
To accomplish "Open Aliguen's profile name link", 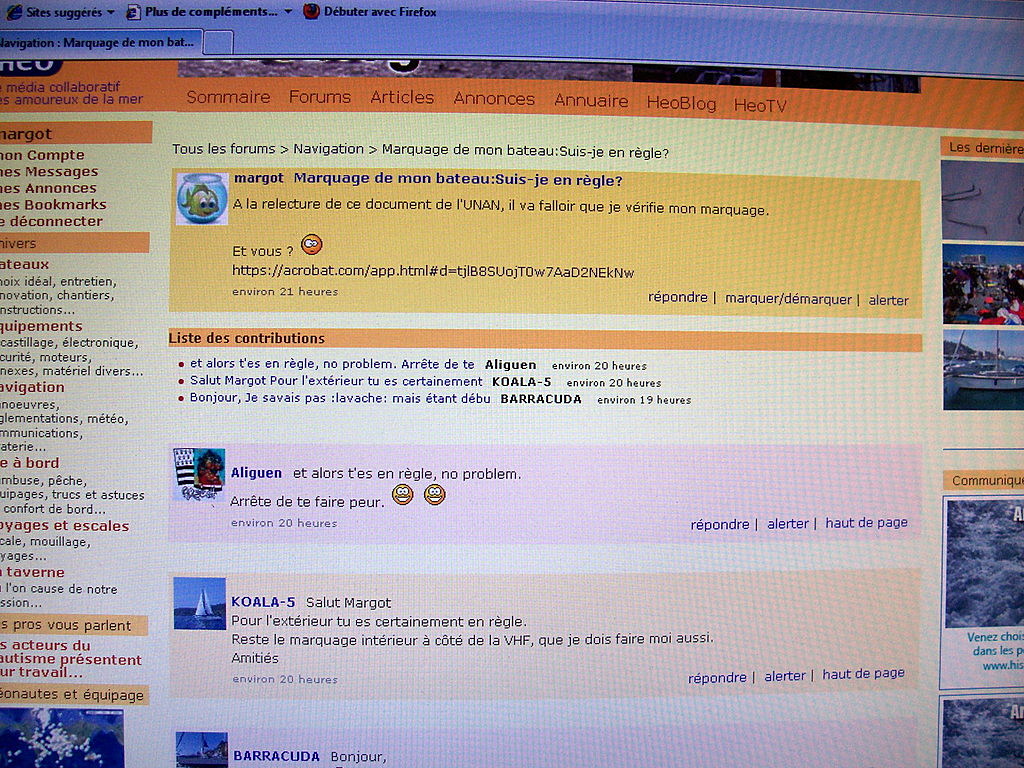I will [x=256, y=473].
